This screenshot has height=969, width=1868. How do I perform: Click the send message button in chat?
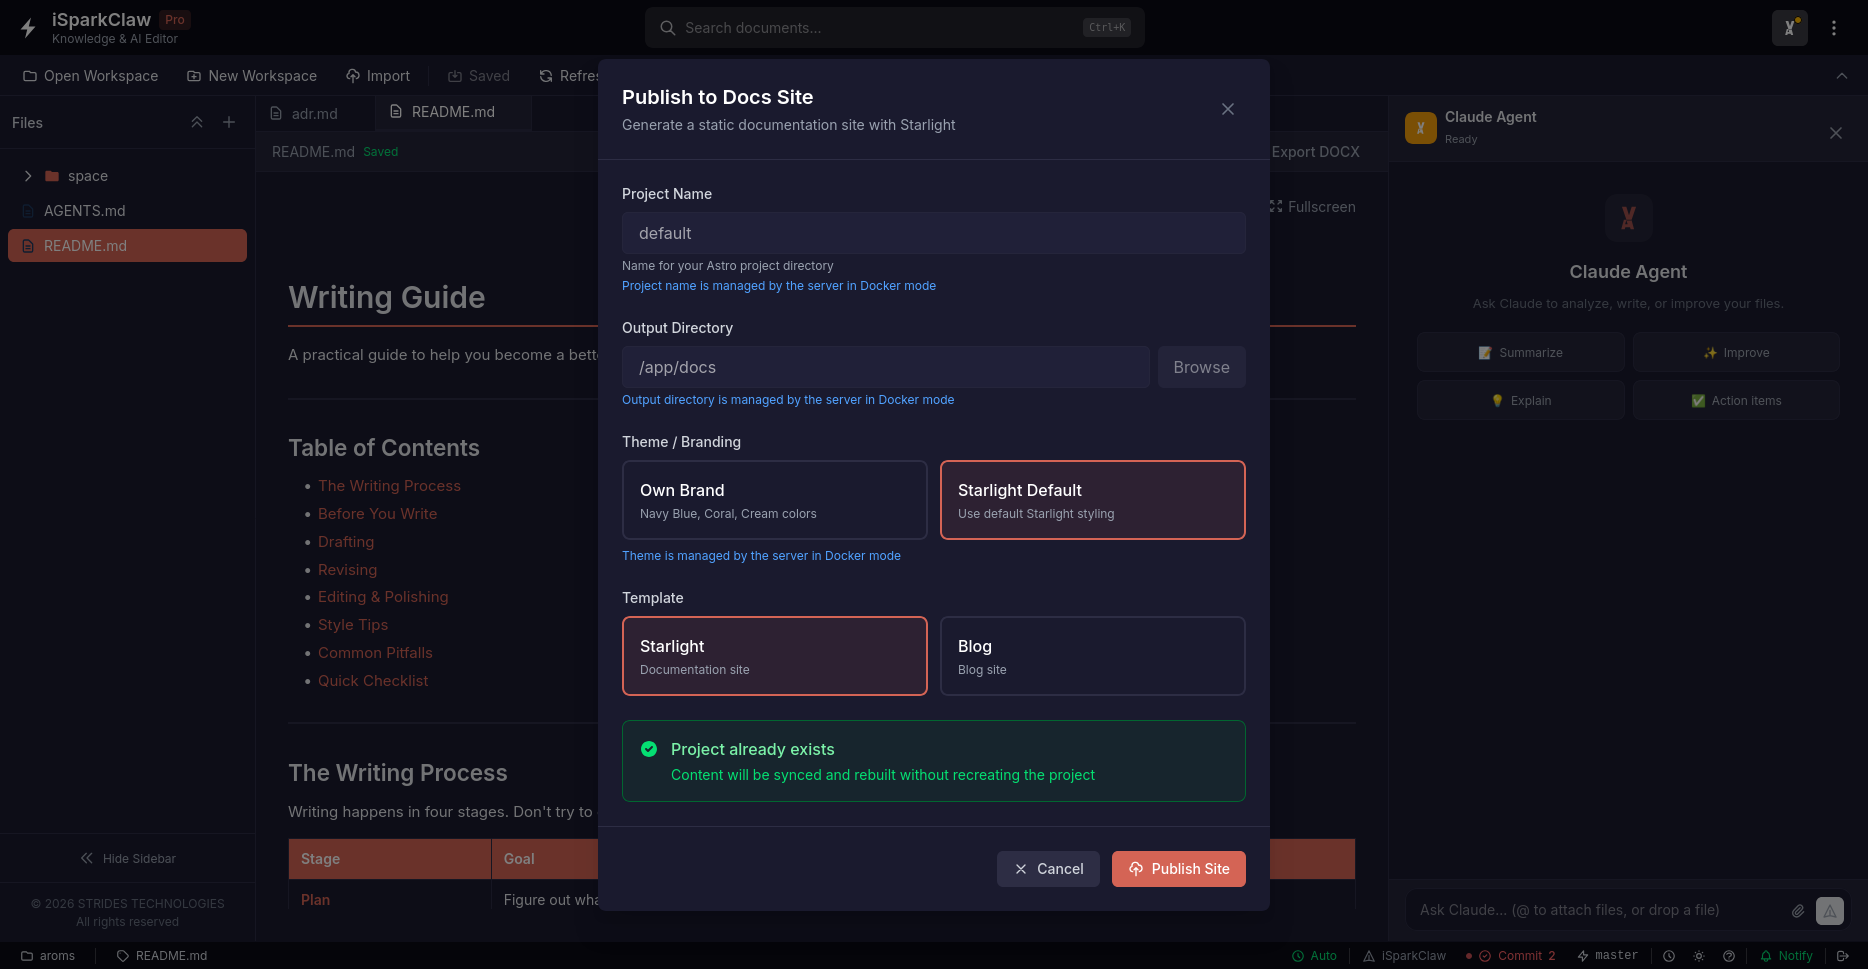coord(1830,911)
